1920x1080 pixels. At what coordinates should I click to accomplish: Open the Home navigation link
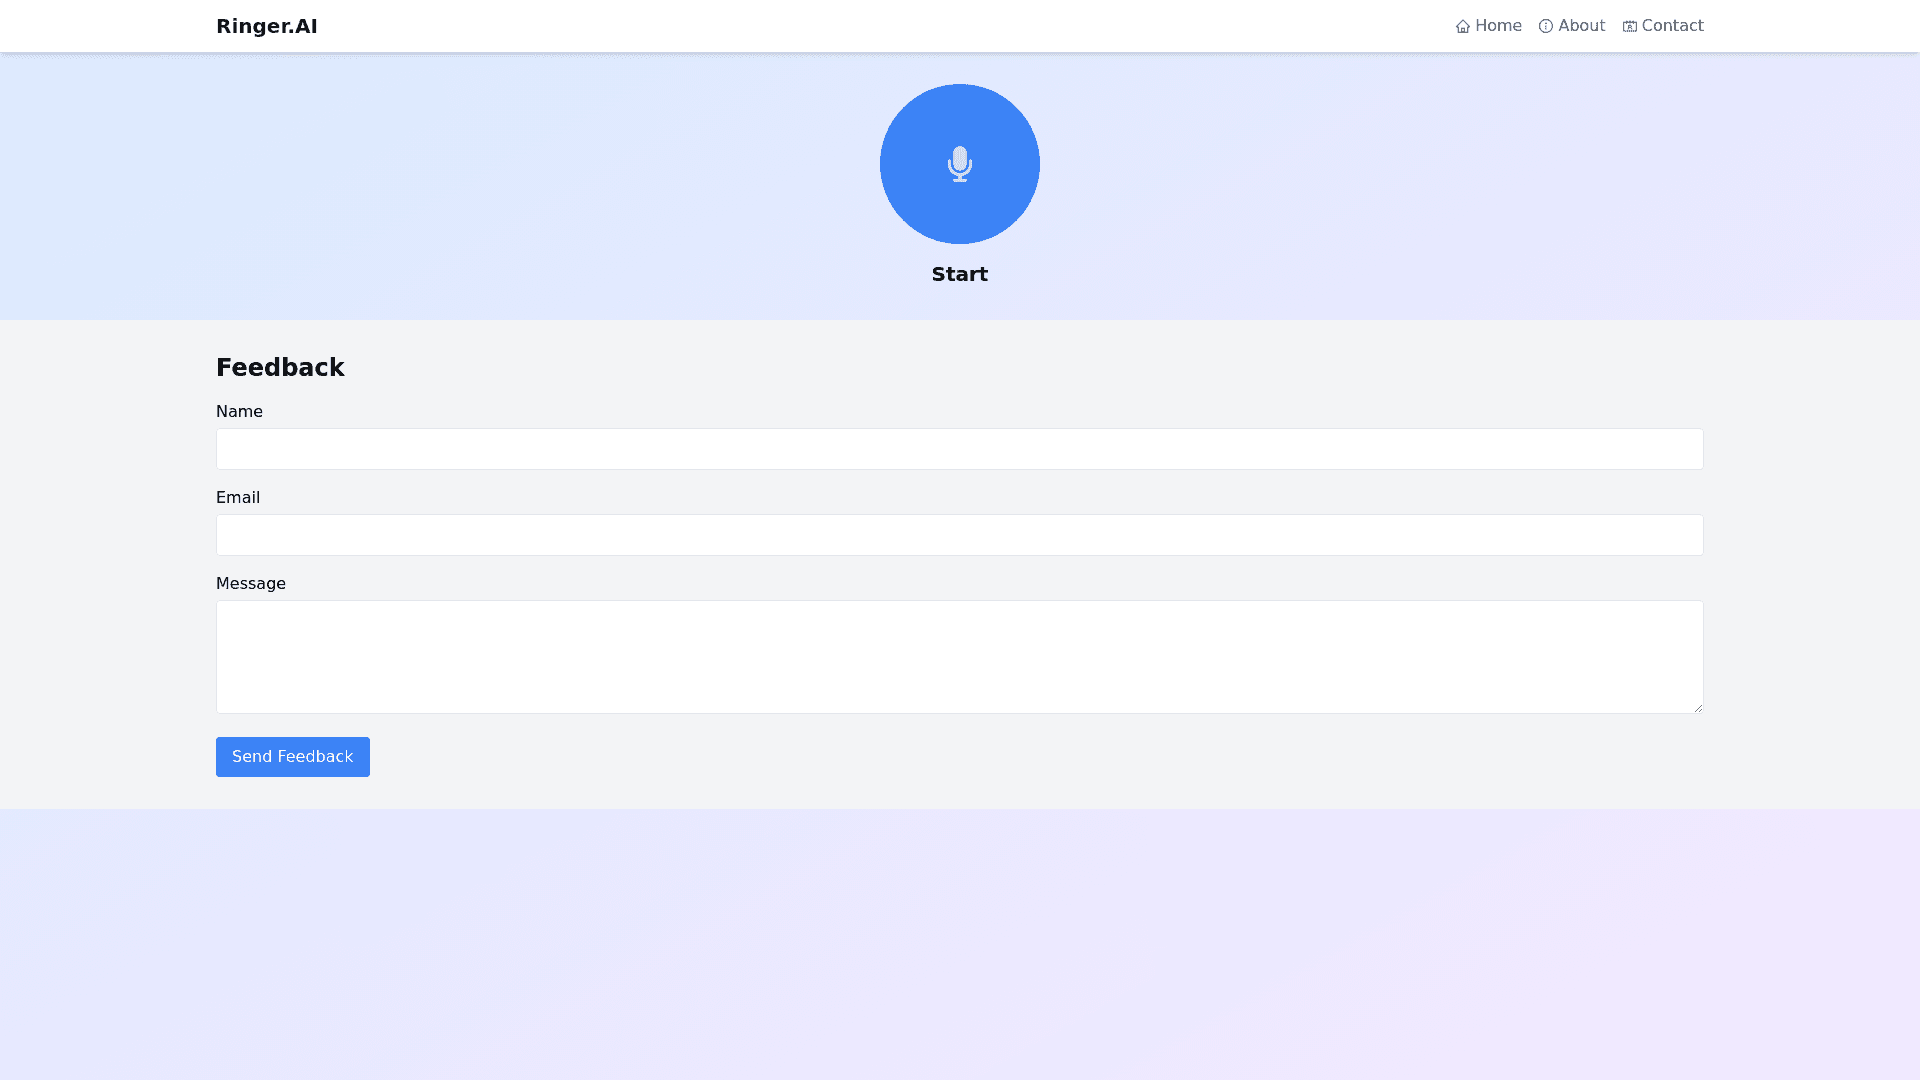[x=1497, y=26]
